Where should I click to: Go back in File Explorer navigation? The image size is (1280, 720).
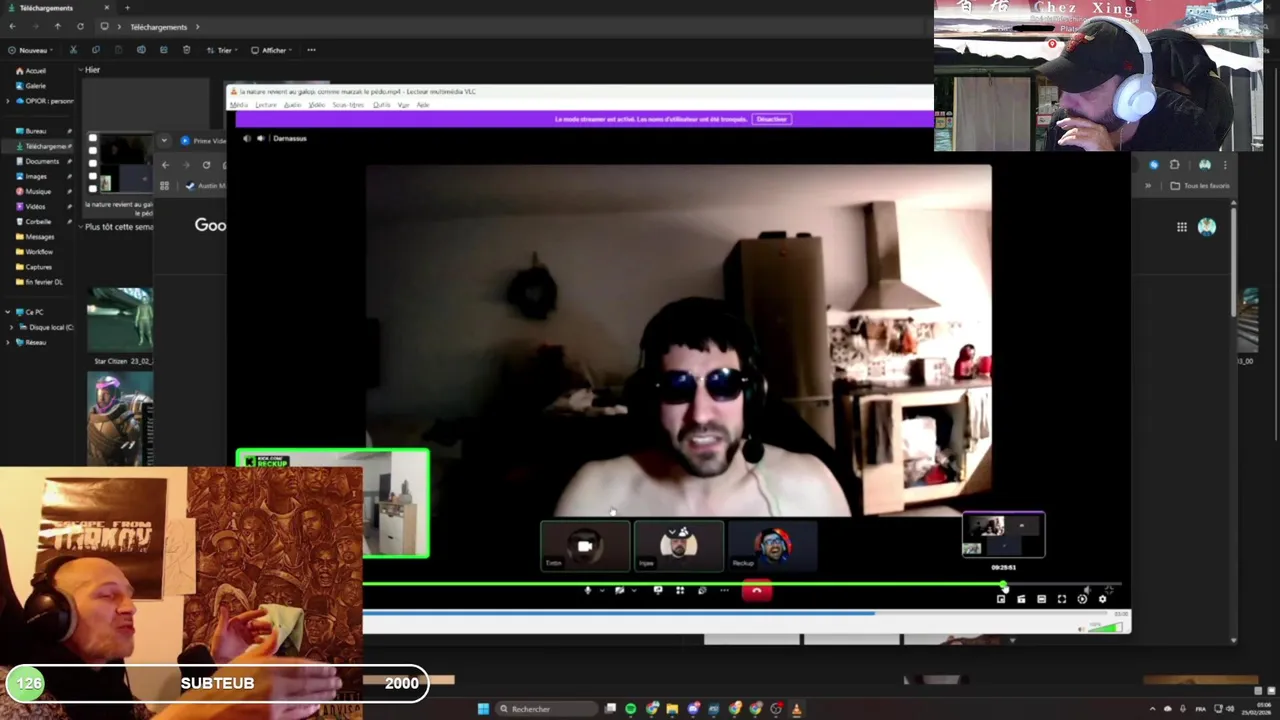click(12, 27)
